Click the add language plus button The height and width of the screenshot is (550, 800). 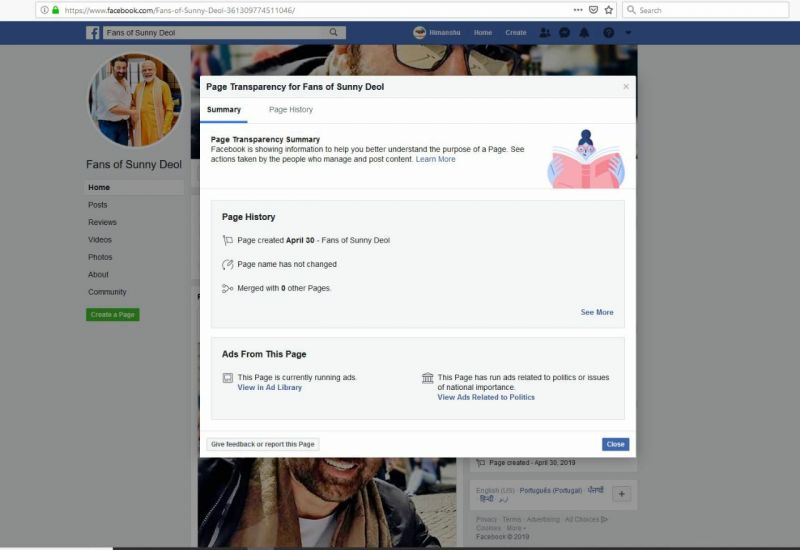point(621,494)
